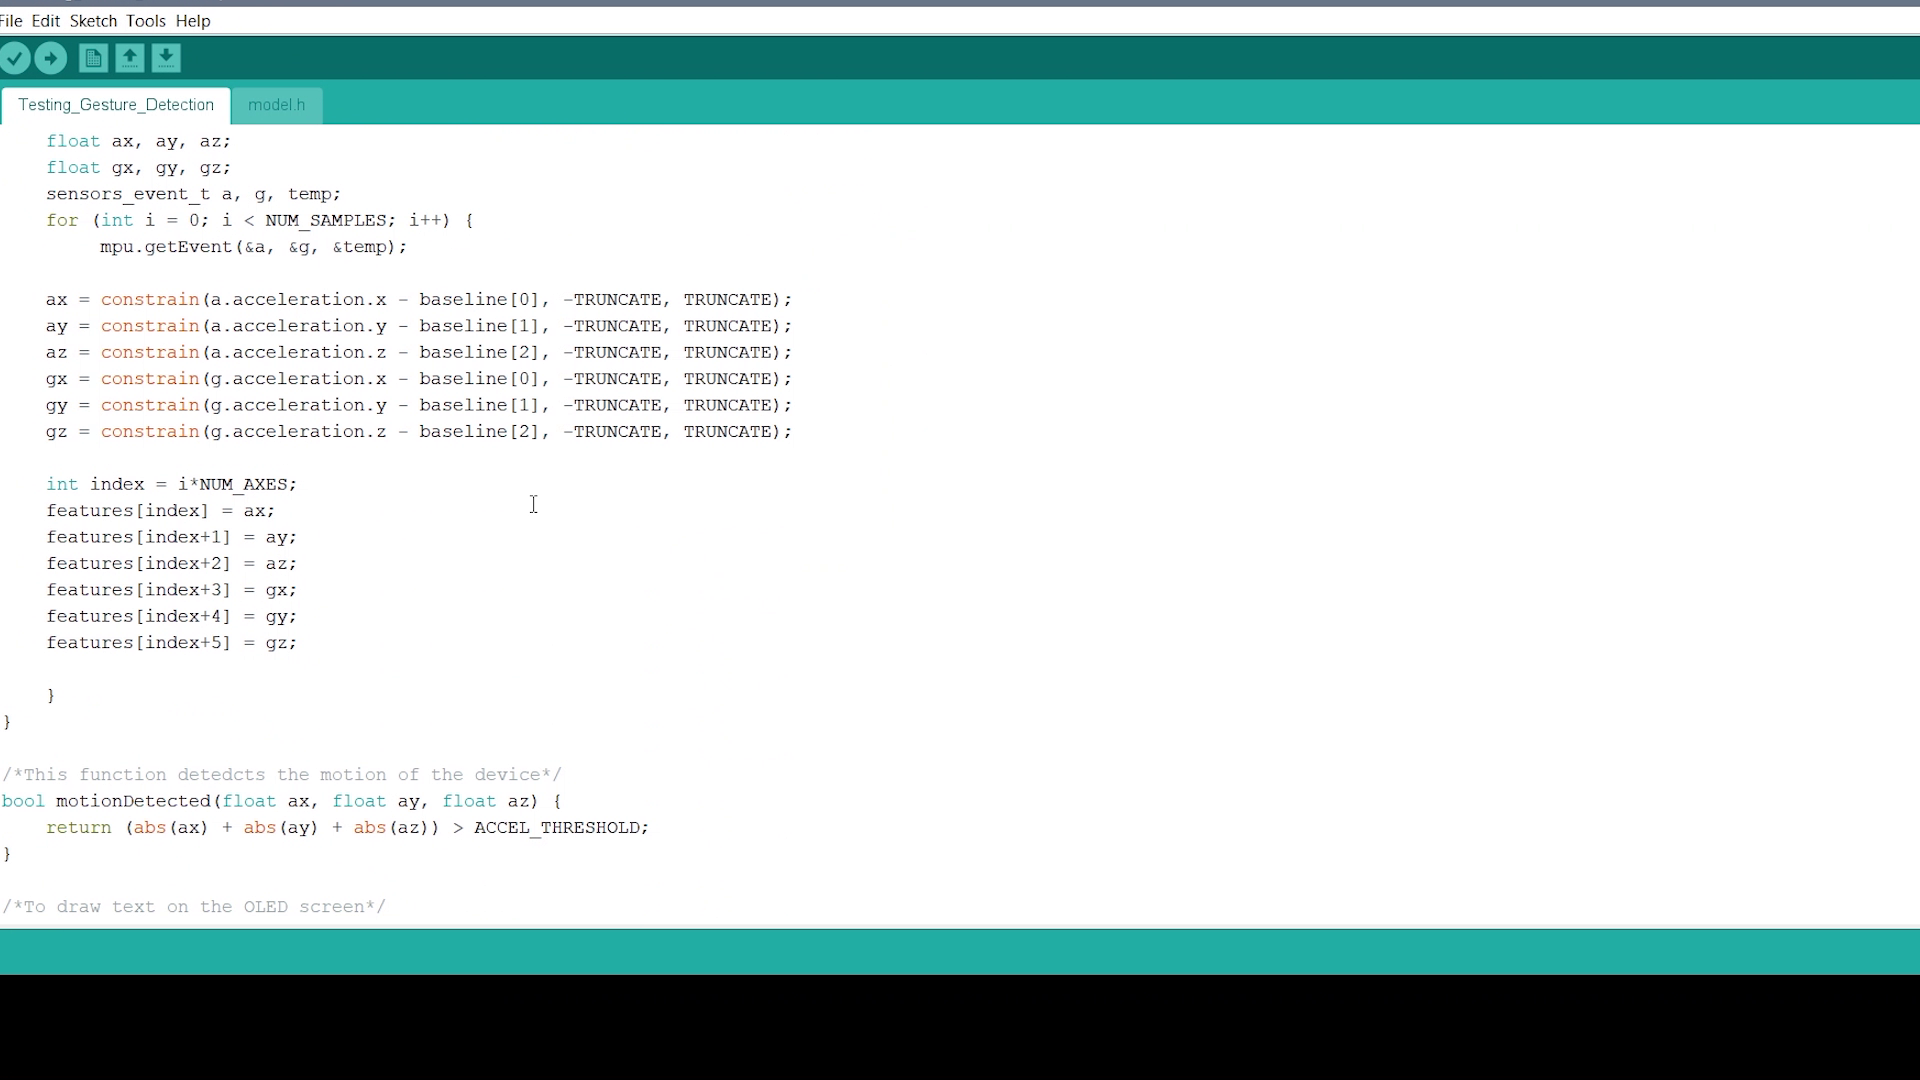Open the Edit menu
1920x1080 pixels.
pyautogui.click(x=45, y=20)
